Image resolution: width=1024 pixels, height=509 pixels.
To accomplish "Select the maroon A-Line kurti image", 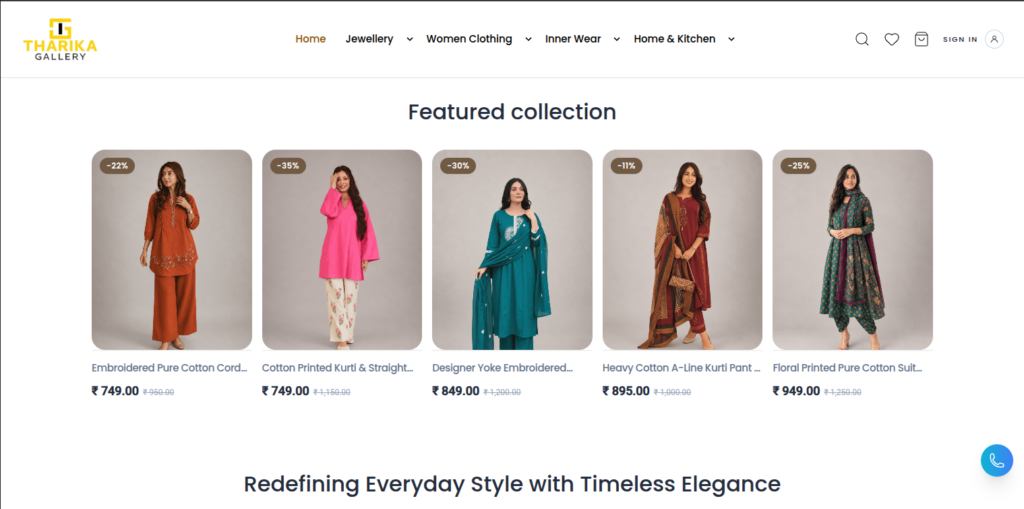I will tap(682, 250).
